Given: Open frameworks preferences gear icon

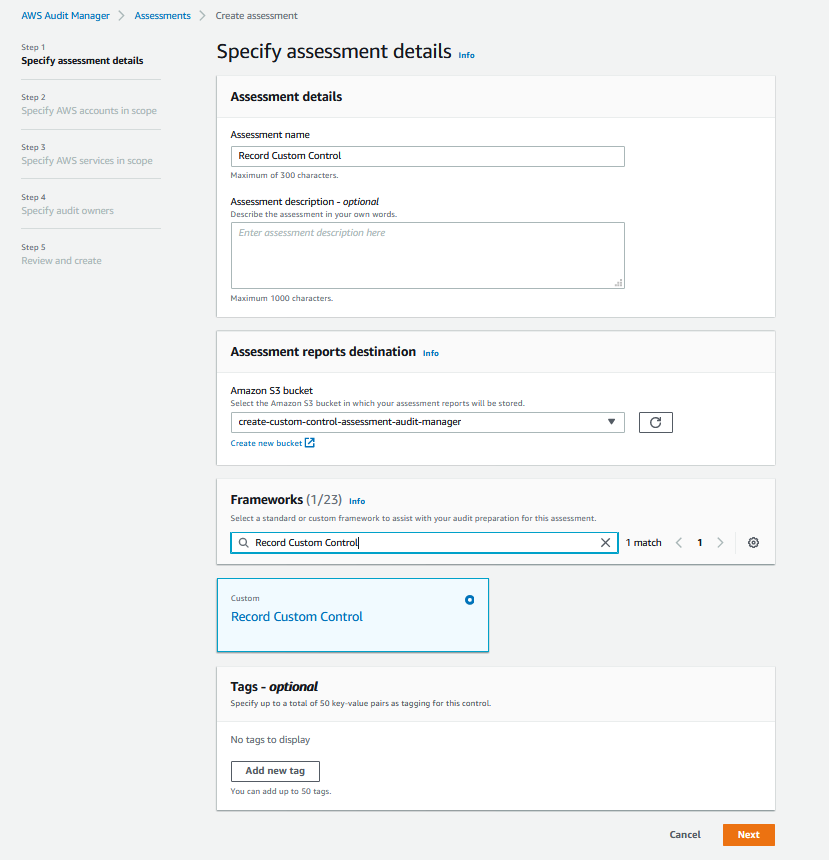Looking at the screenshot, I should 753,542.
